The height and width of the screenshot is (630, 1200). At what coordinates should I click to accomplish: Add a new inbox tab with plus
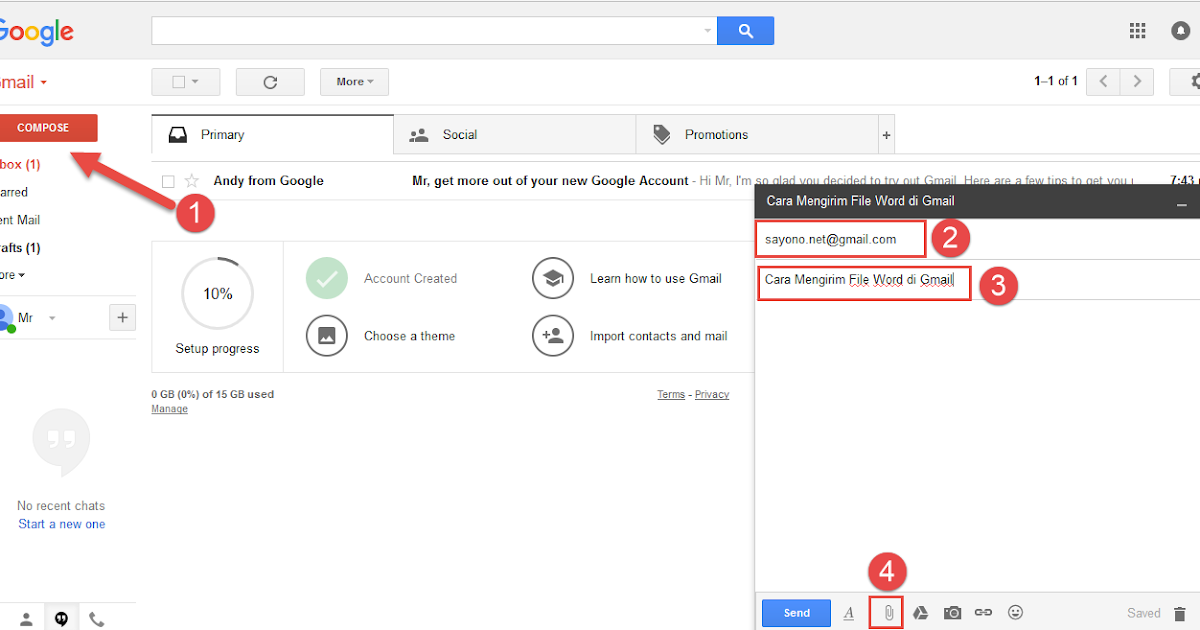tap(886, 135)
